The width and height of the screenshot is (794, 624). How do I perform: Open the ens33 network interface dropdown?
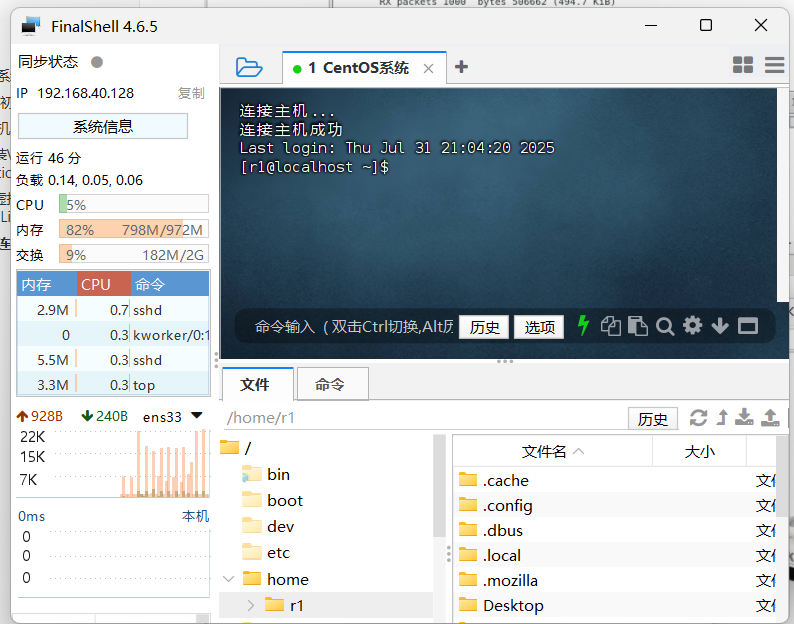[196, 416]
